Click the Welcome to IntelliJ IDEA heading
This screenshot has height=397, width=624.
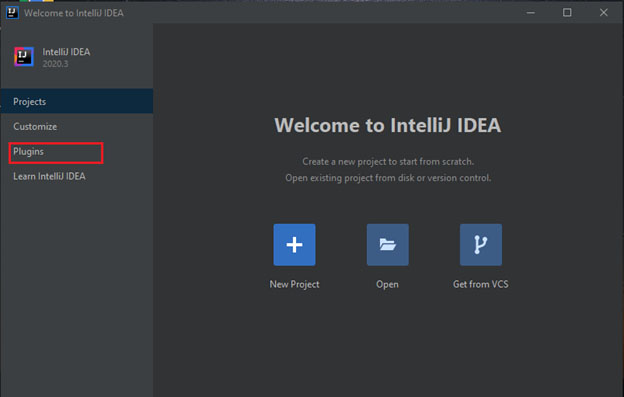(388, 125)
